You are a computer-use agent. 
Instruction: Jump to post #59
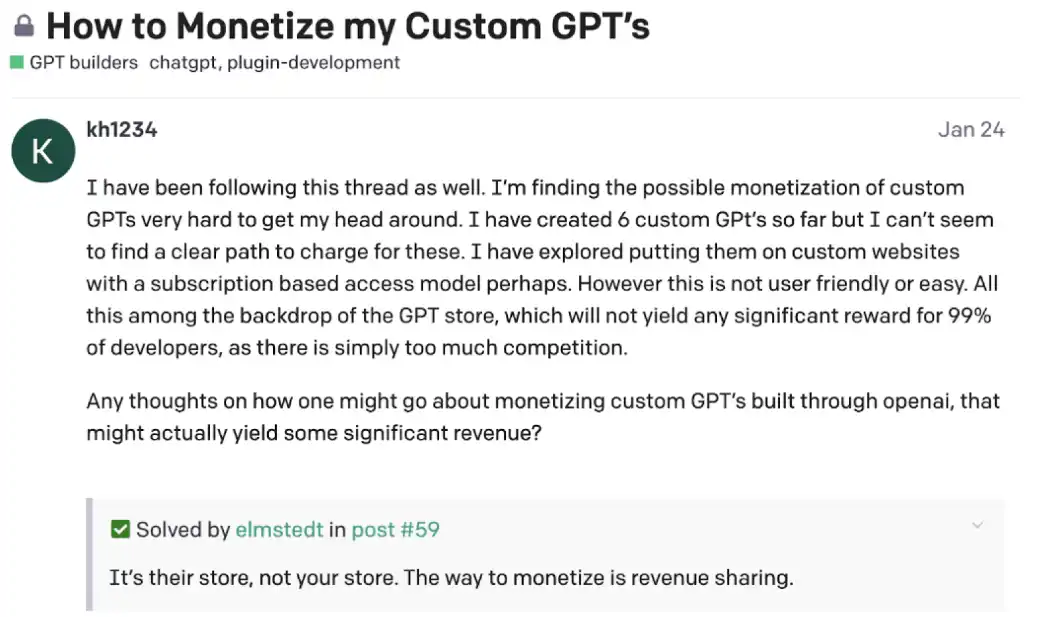coord(395,529)
